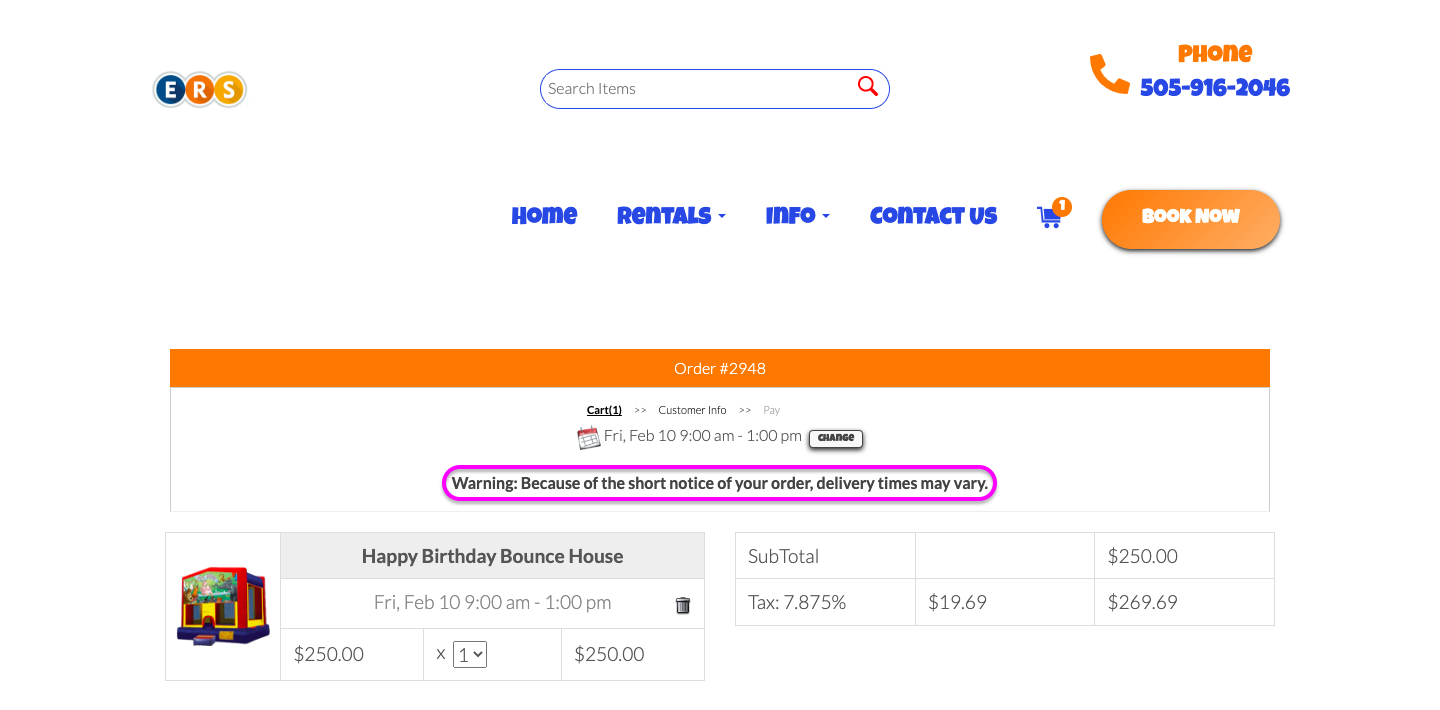Open the shopping cart icon

click(1050, 216)
